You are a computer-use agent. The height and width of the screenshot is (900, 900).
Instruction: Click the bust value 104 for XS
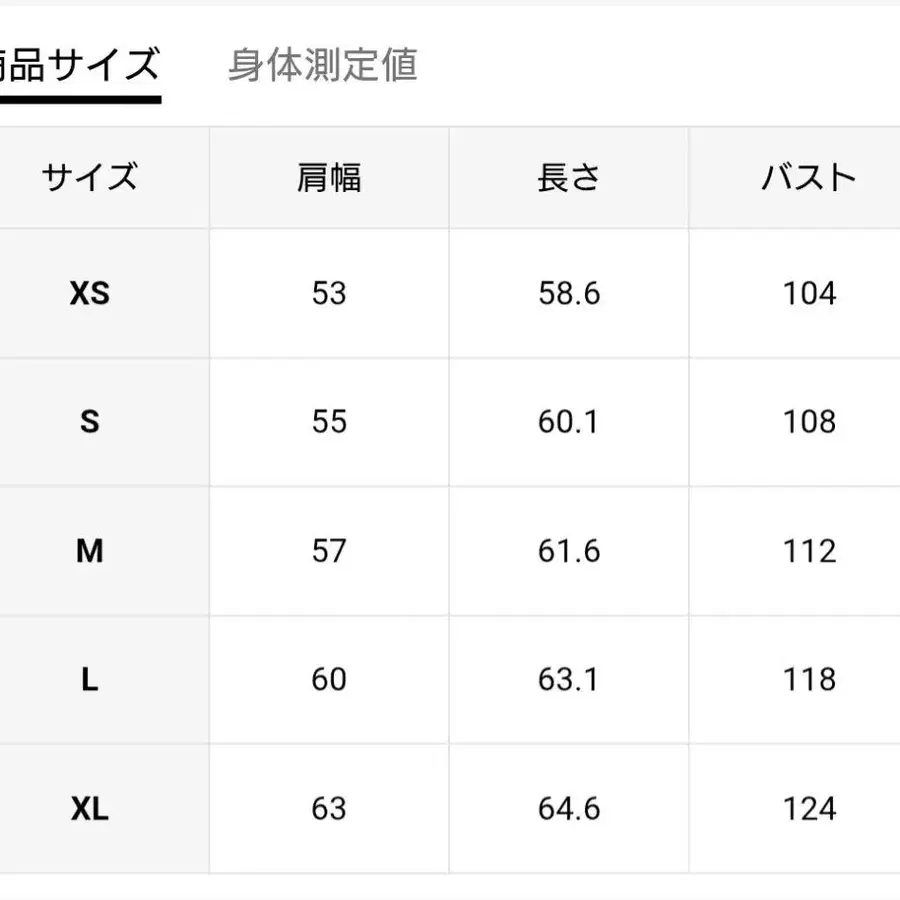[x=807, y=293]
